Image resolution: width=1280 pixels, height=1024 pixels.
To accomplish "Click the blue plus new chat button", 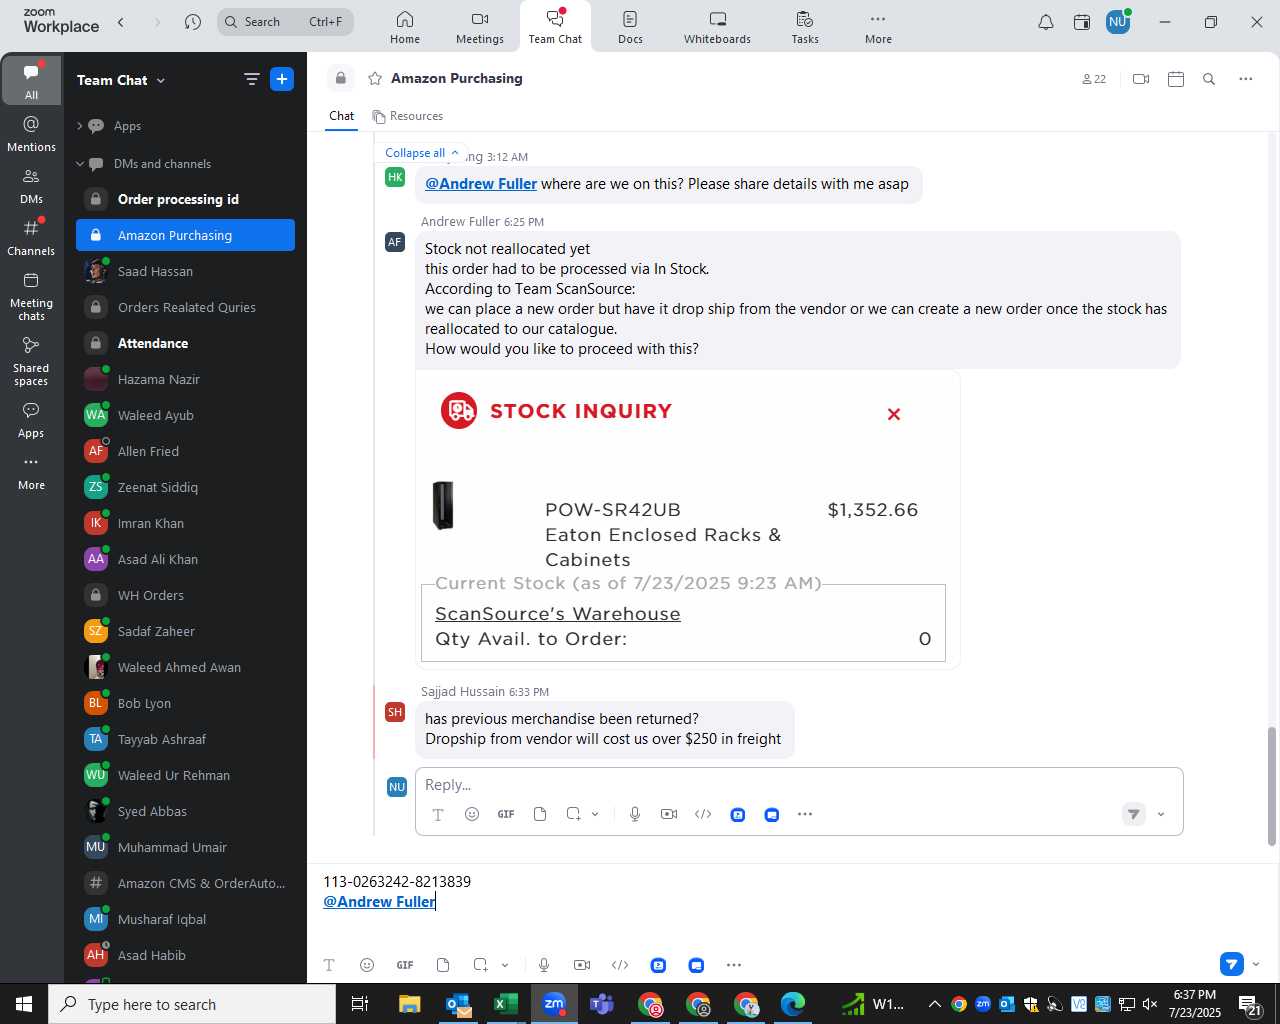I will pyautogui.click(x=282, y=79).
